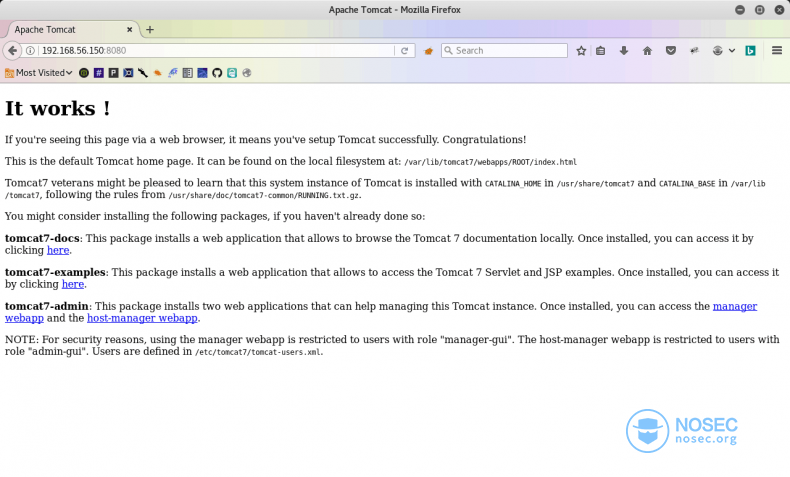Reload the current page

(404, 50)
